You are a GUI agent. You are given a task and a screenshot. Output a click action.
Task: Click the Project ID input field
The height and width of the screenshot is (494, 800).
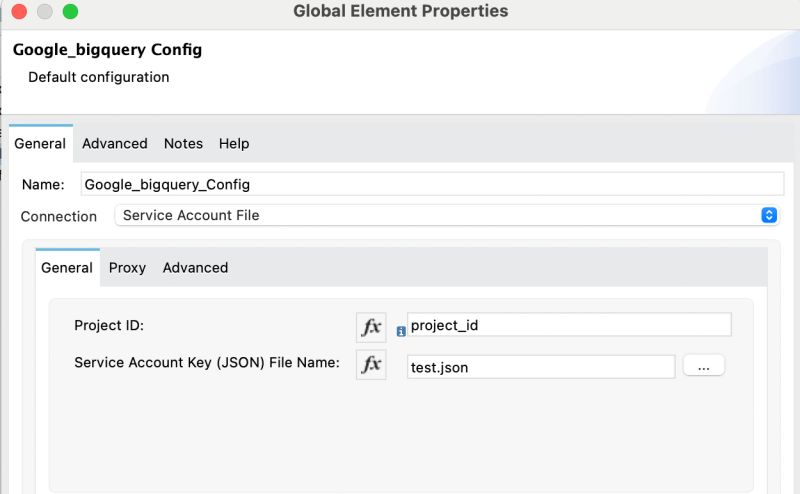click(569, 325)
